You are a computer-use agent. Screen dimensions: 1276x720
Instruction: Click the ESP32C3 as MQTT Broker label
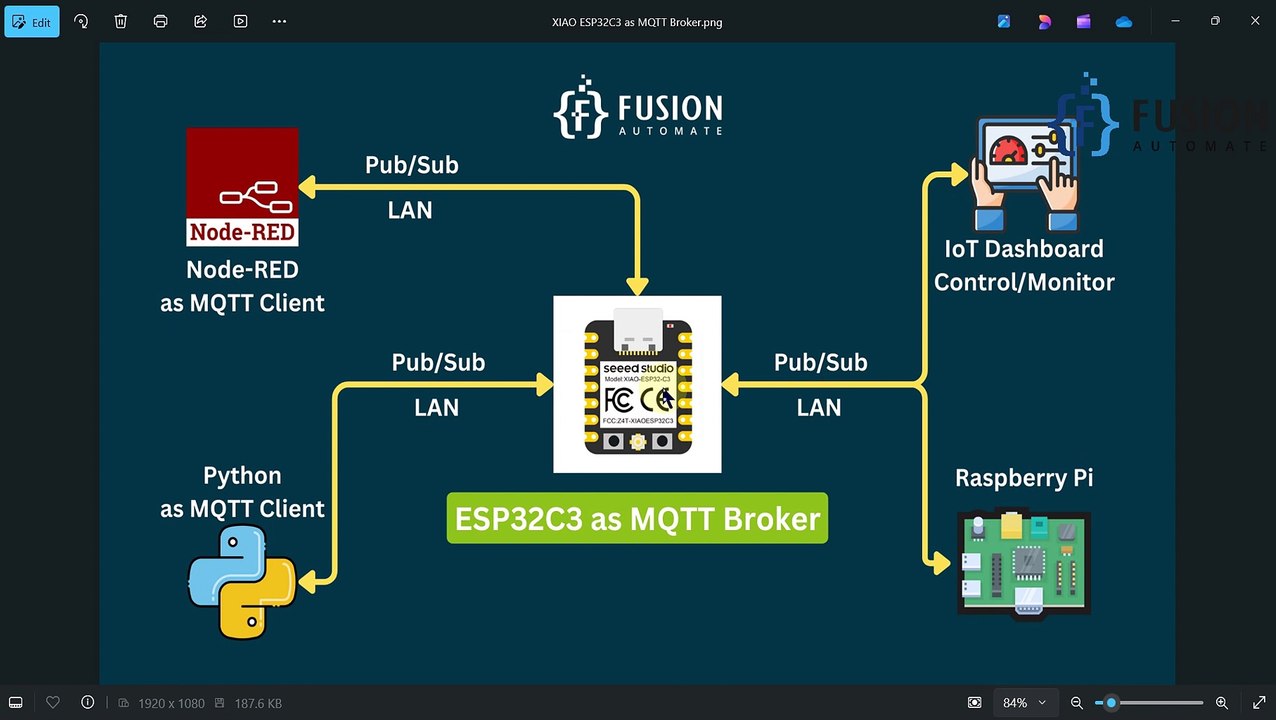coord(637,518)
